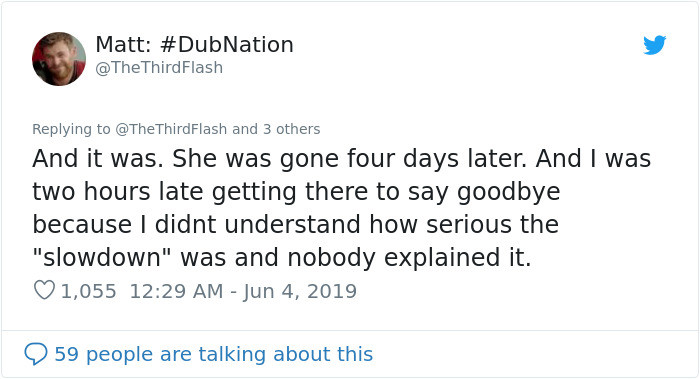Visit @TheThirdFlash handle under the name
Screen dimensions: 700x379
[159, 68]
